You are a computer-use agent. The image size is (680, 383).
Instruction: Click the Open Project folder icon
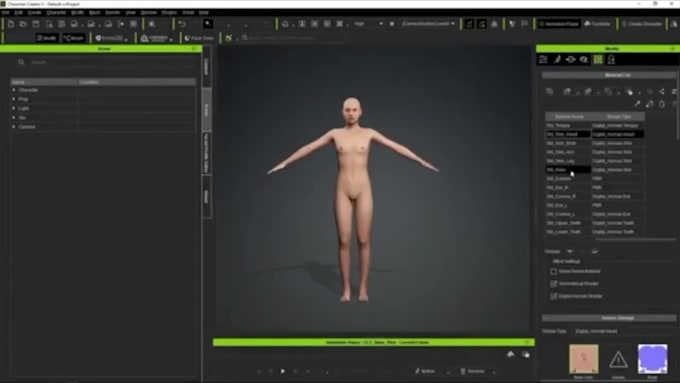coord(23,24)
